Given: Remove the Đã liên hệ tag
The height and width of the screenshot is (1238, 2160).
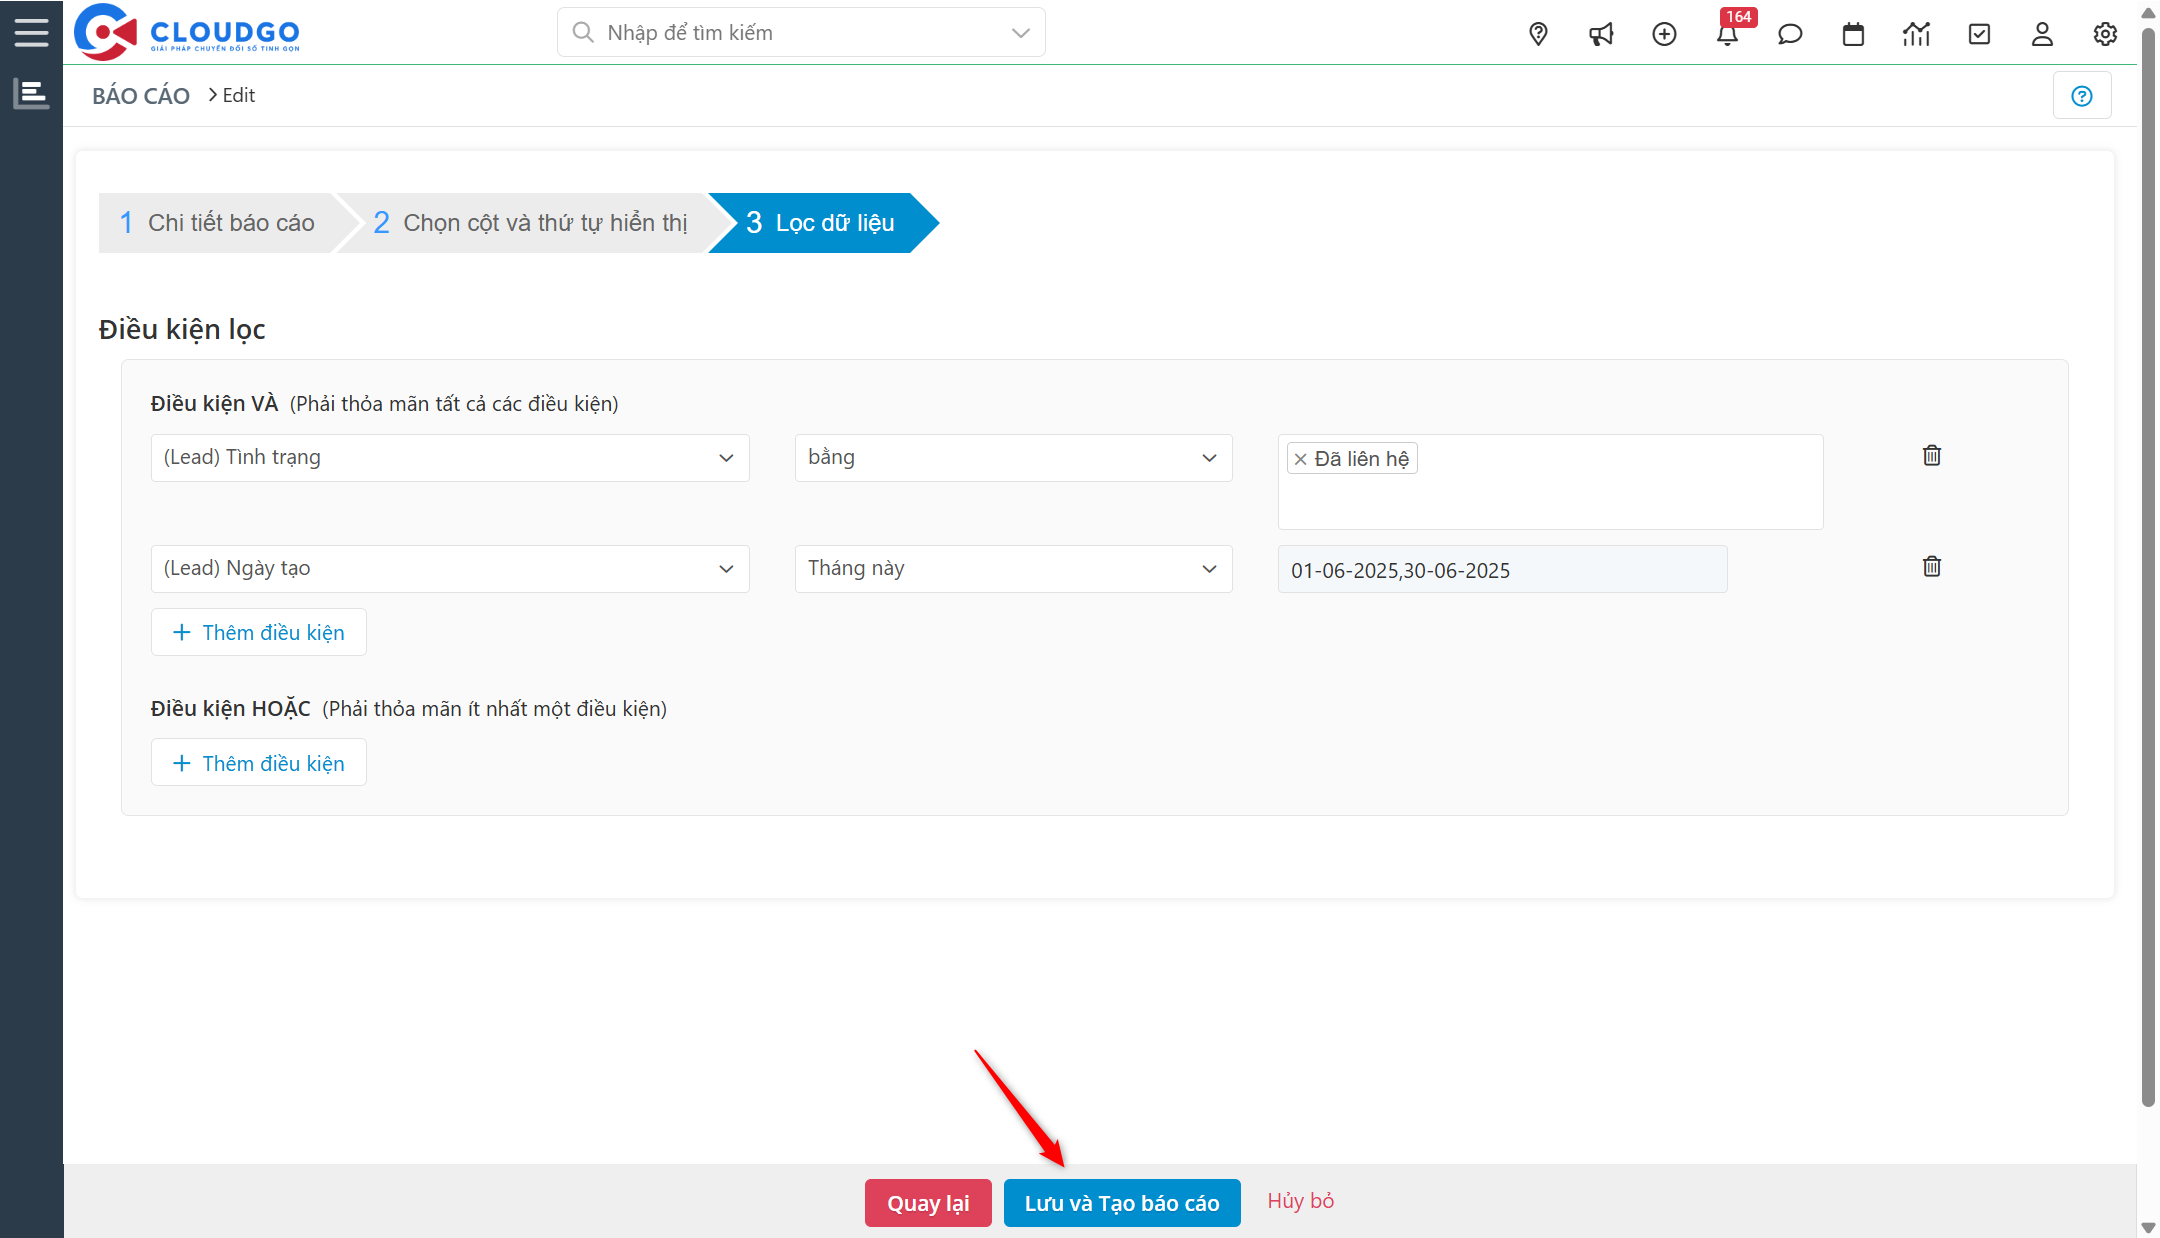Looking at the screenshot, I should [x=1300, y=458].
